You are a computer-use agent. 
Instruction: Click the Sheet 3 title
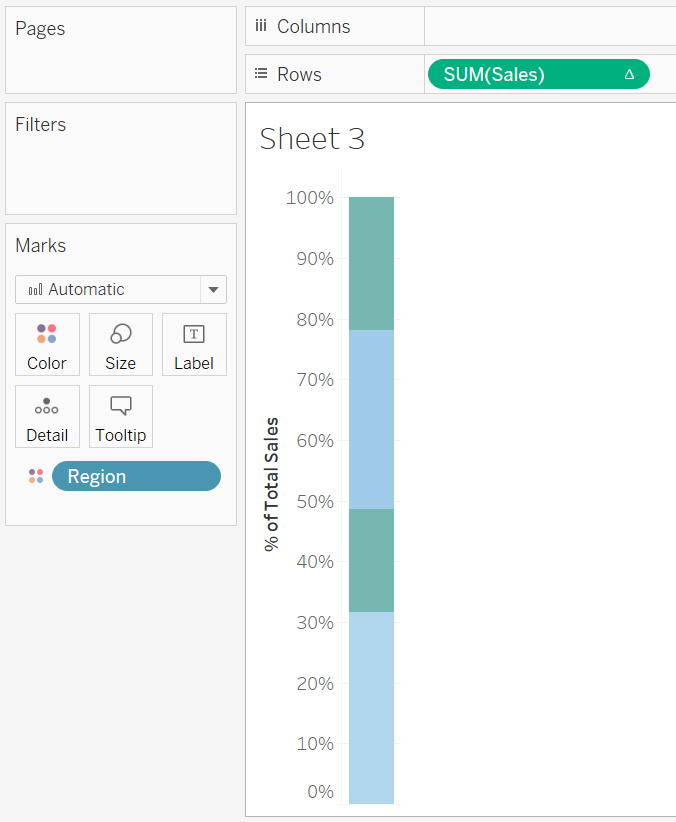click(x=311, y=140)
